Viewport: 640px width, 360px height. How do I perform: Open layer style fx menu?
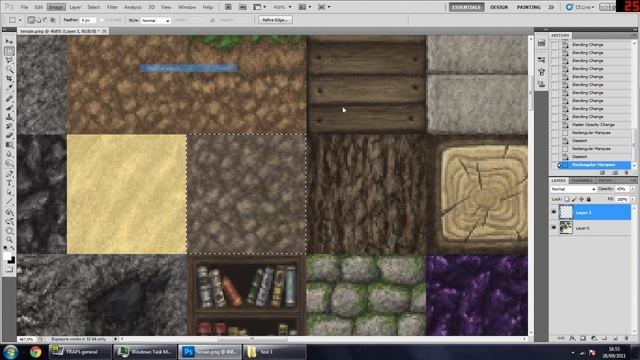tap(572, 338)
